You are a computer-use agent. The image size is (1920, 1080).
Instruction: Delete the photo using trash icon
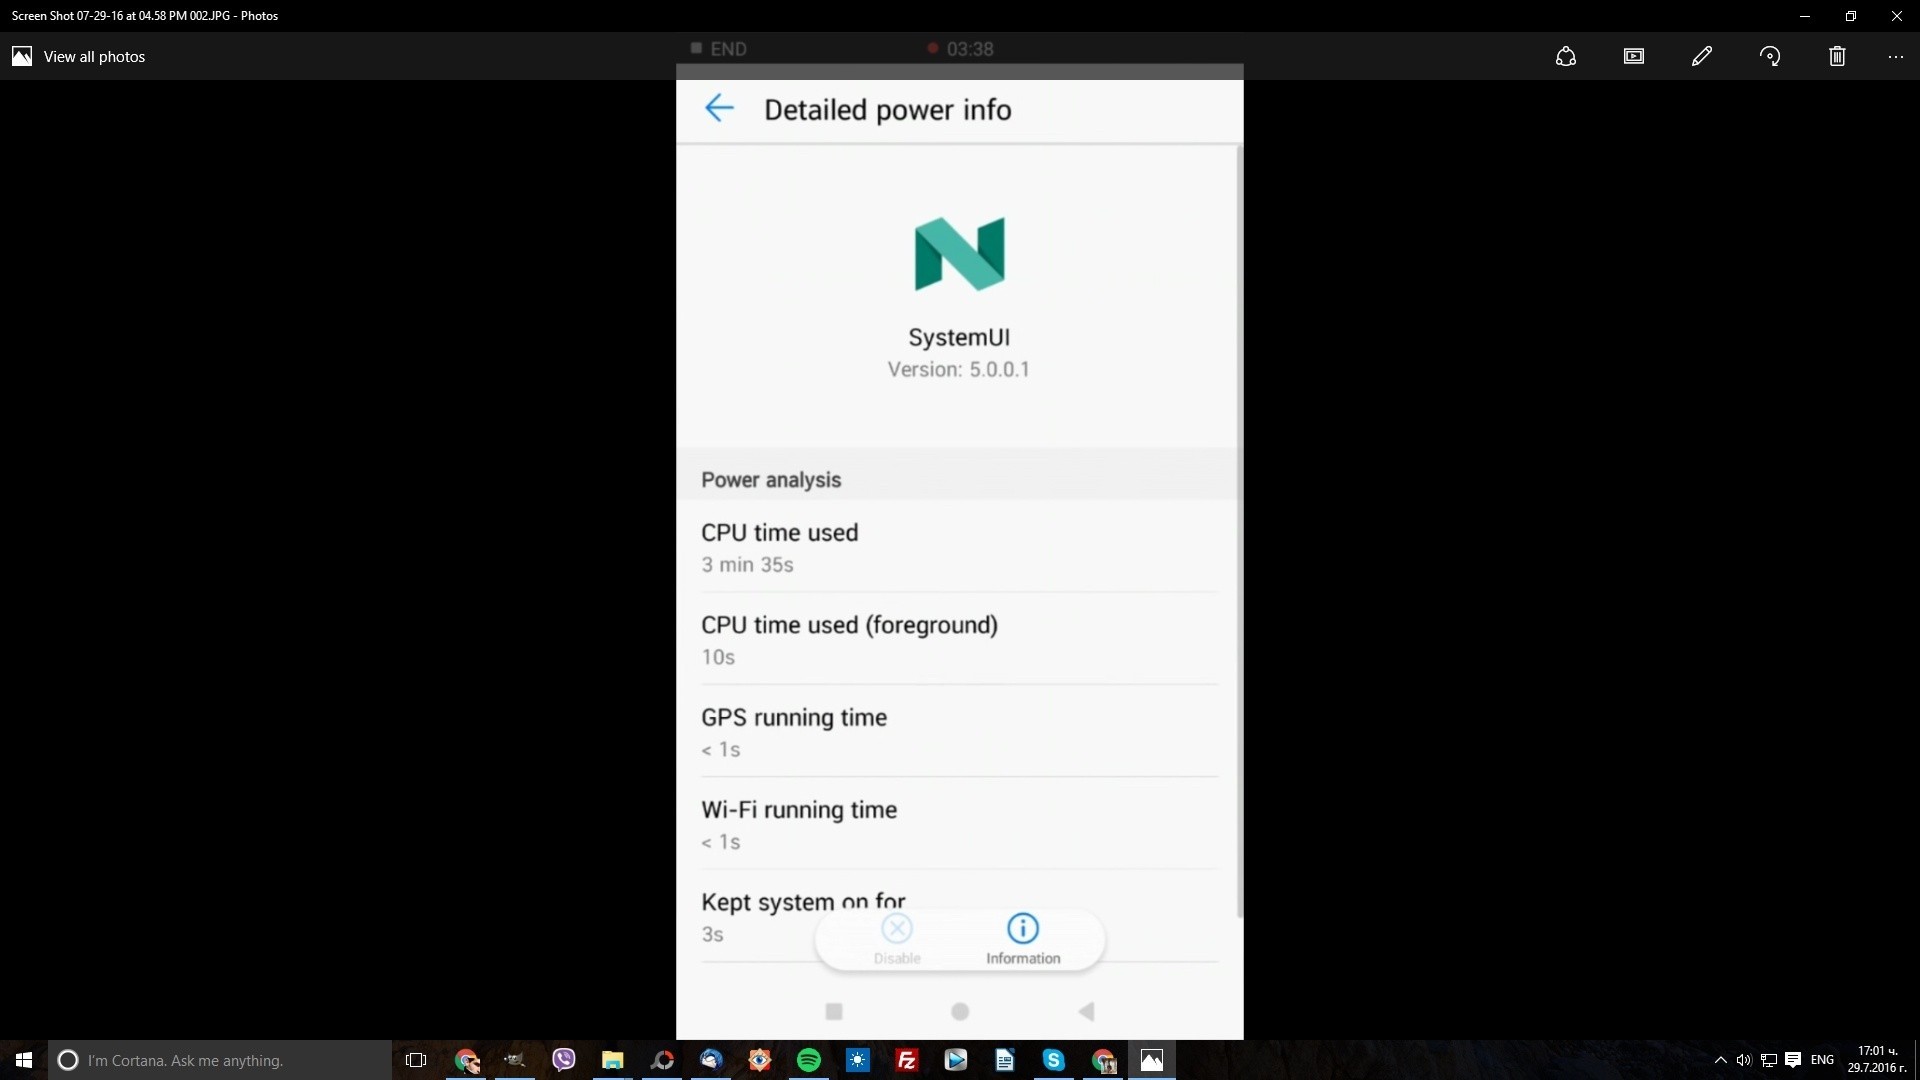[x=1837, y=56]
